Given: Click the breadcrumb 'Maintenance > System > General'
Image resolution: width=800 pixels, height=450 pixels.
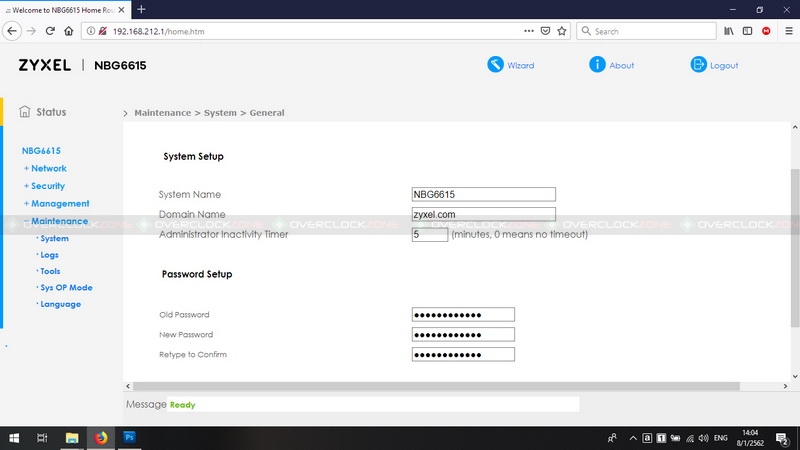Looking at the screenshot, I should (x=209, y=113).
